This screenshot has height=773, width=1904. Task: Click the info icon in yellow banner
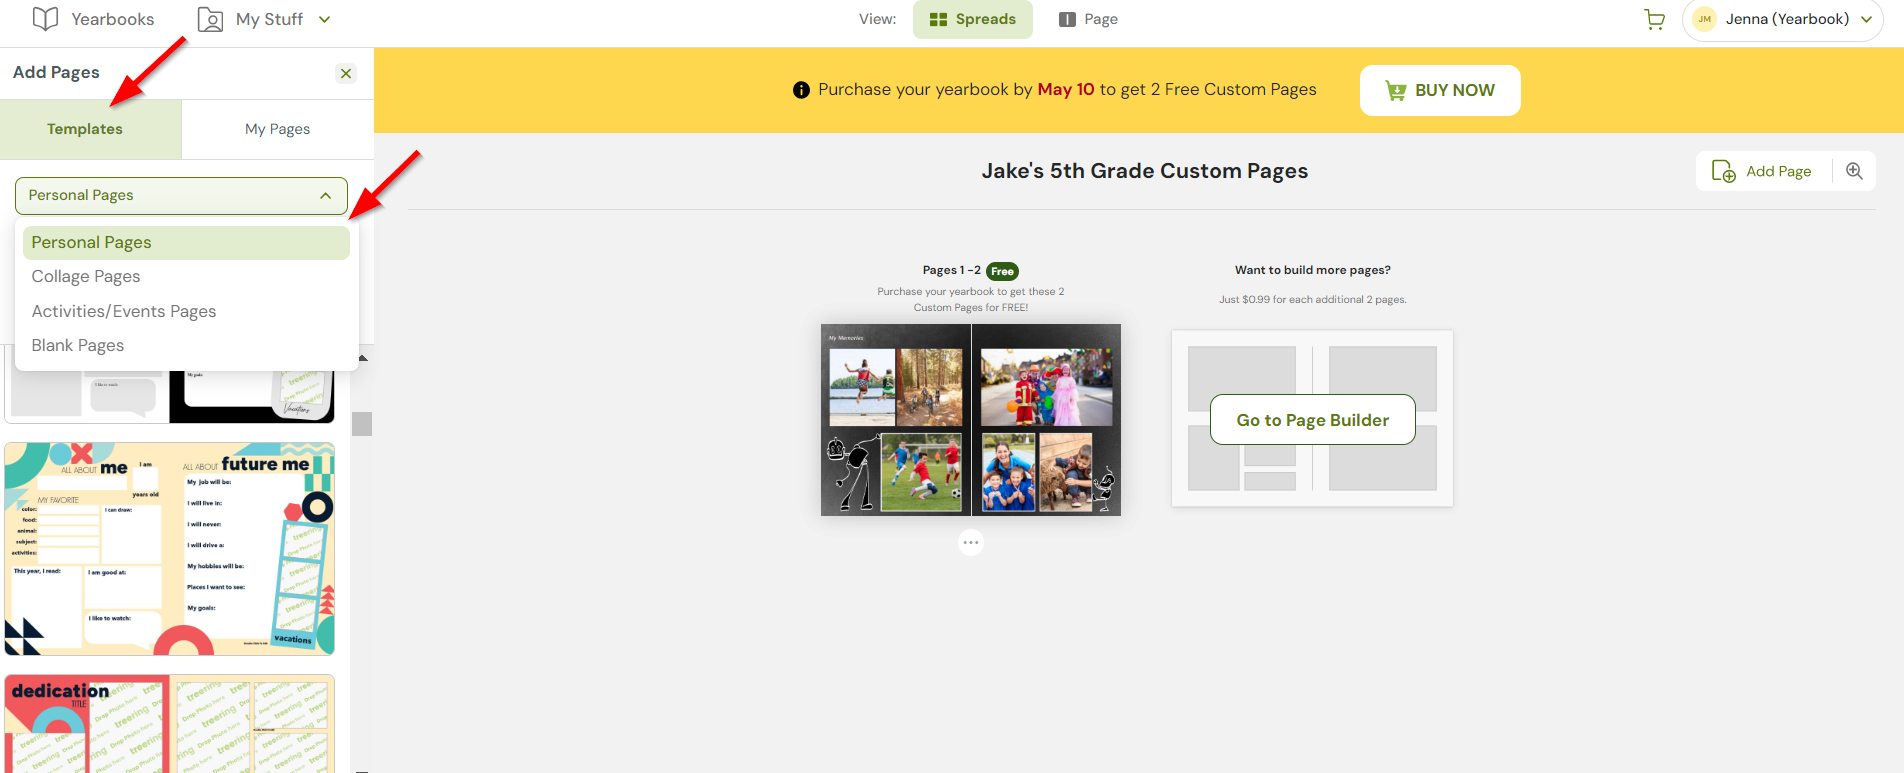[801, 90]
